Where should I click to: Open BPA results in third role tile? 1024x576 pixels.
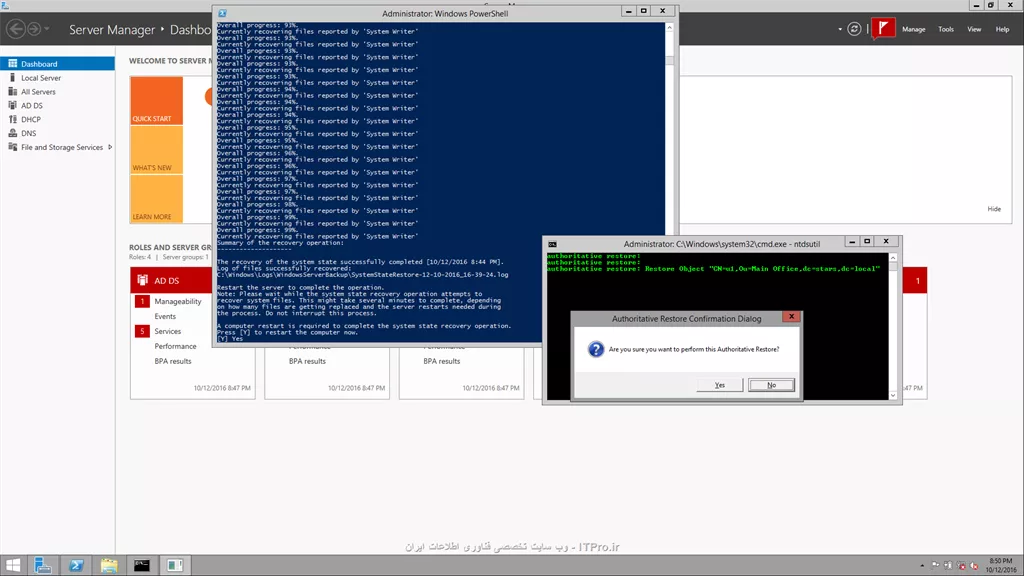441,361
